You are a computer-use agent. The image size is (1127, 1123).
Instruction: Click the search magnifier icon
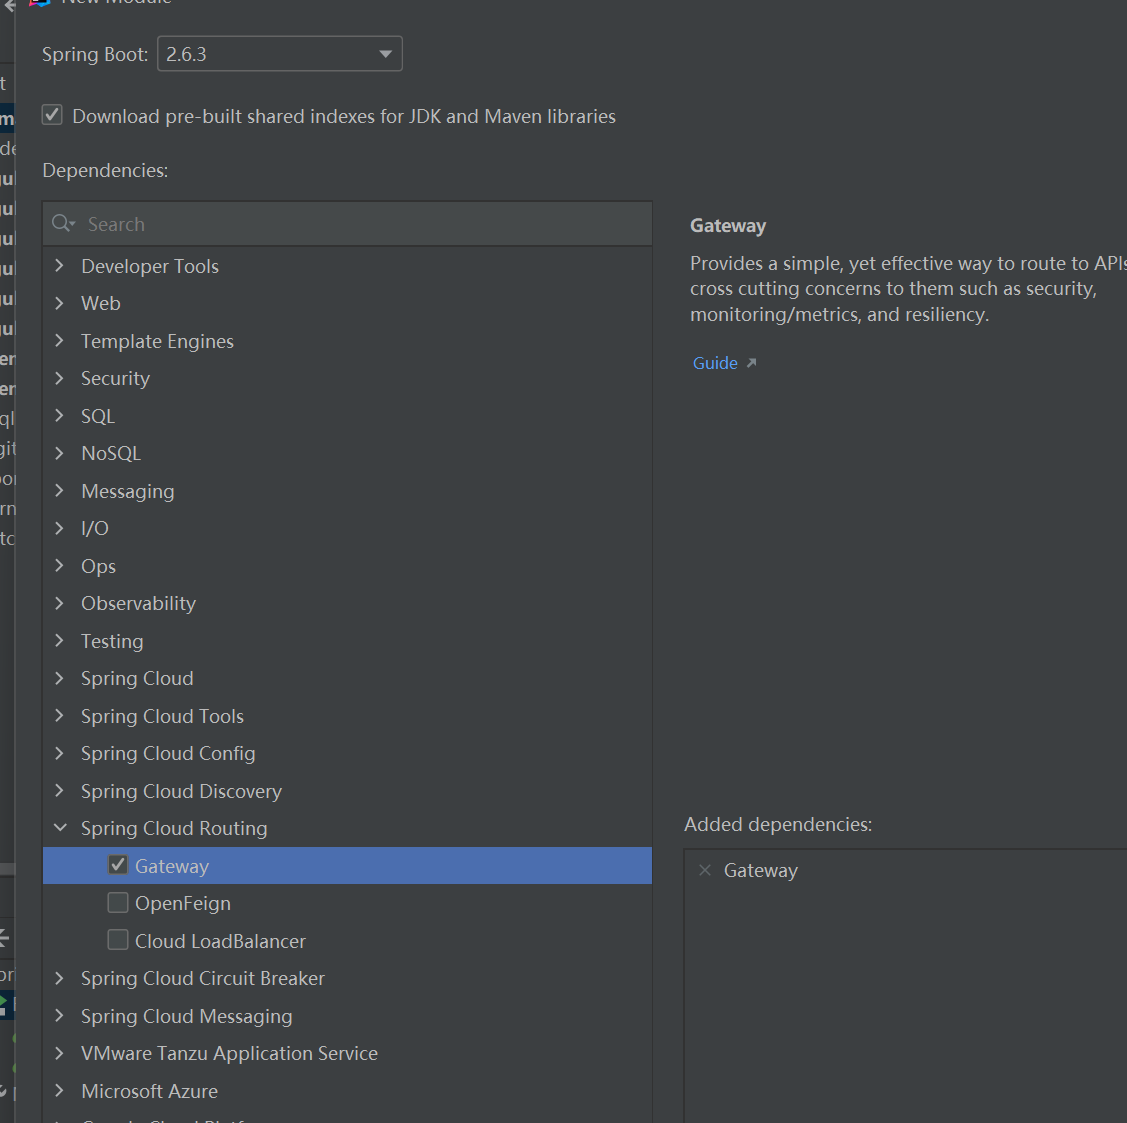pyautogui.click(x=63, y=224)
